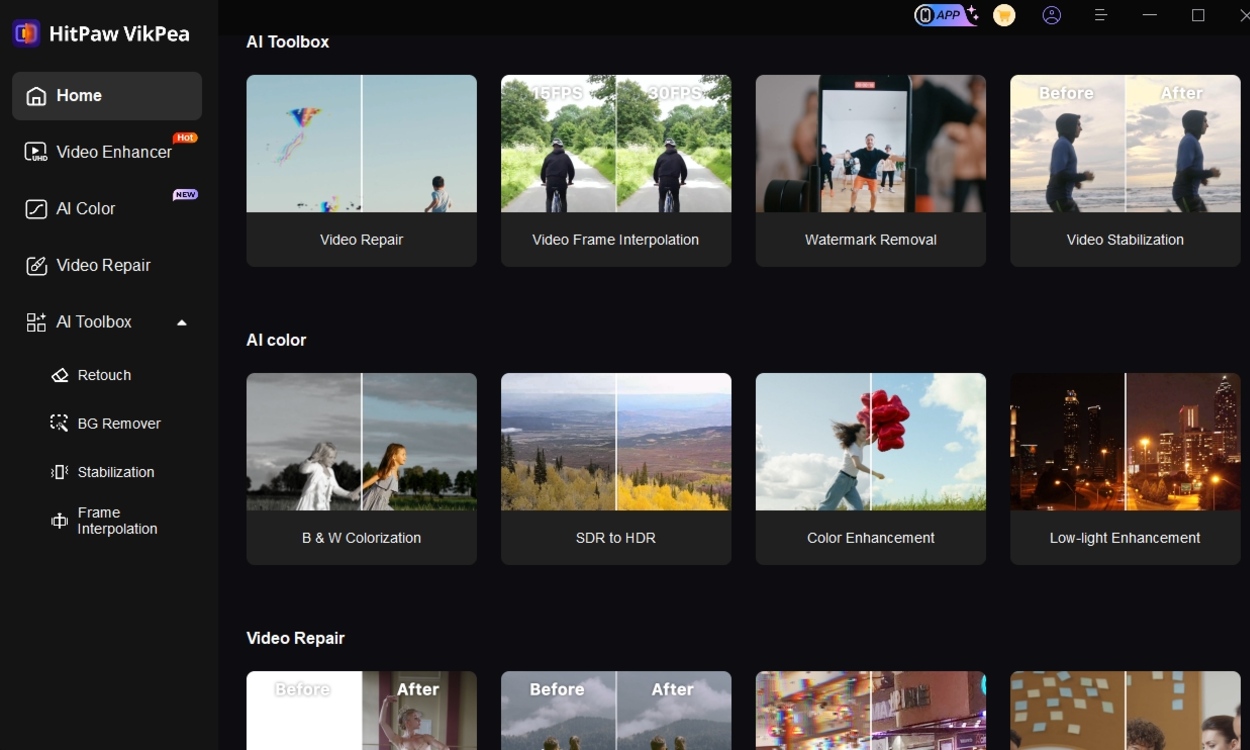The height and width of the screenshot is (750, 1250).
Task: Open Video Enhancer in sidebar
Action: coord(107,152)
